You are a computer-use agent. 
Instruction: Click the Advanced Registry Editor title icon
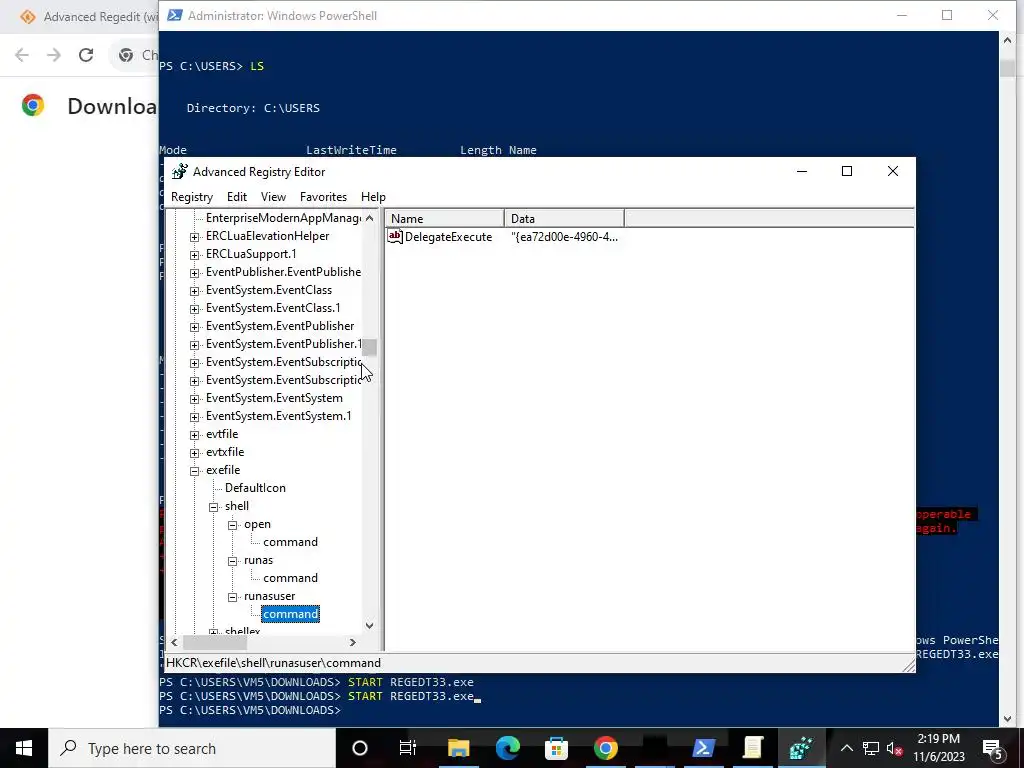click(x=180, y=172)
